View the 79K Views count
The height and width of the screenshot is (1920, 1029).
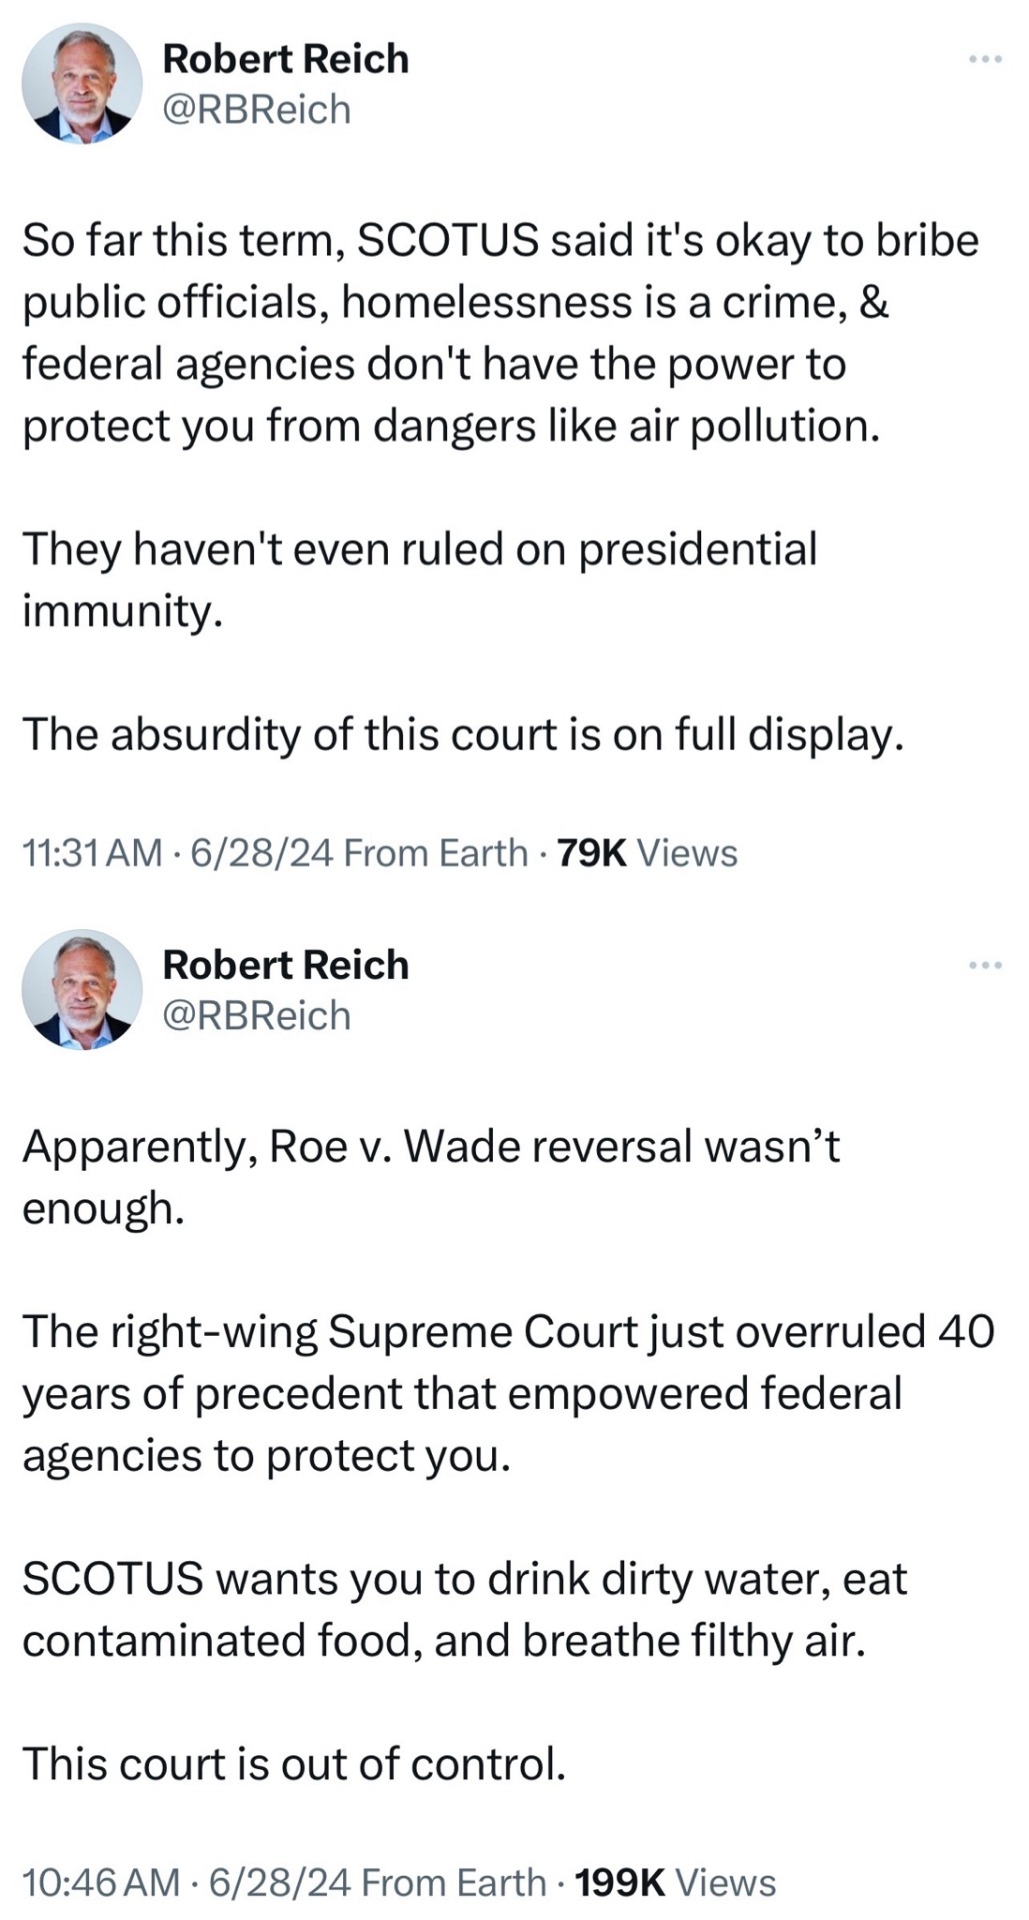click(x=647, y=853)
